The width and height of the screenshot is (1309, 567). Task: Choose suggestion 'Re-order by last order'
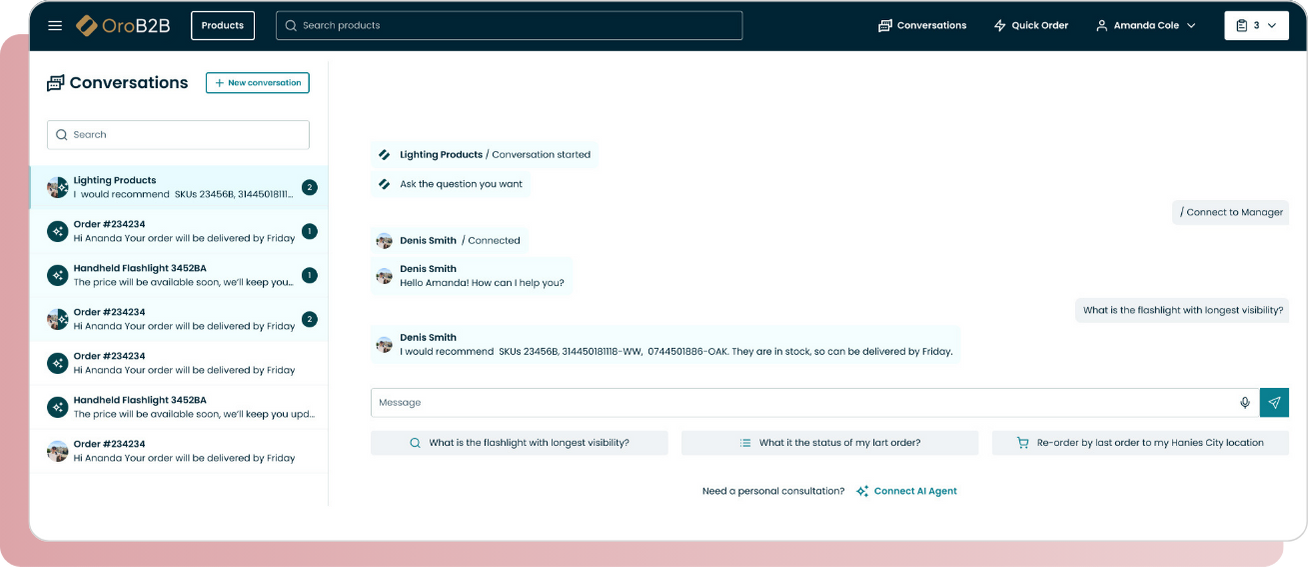coord(1140,443)
